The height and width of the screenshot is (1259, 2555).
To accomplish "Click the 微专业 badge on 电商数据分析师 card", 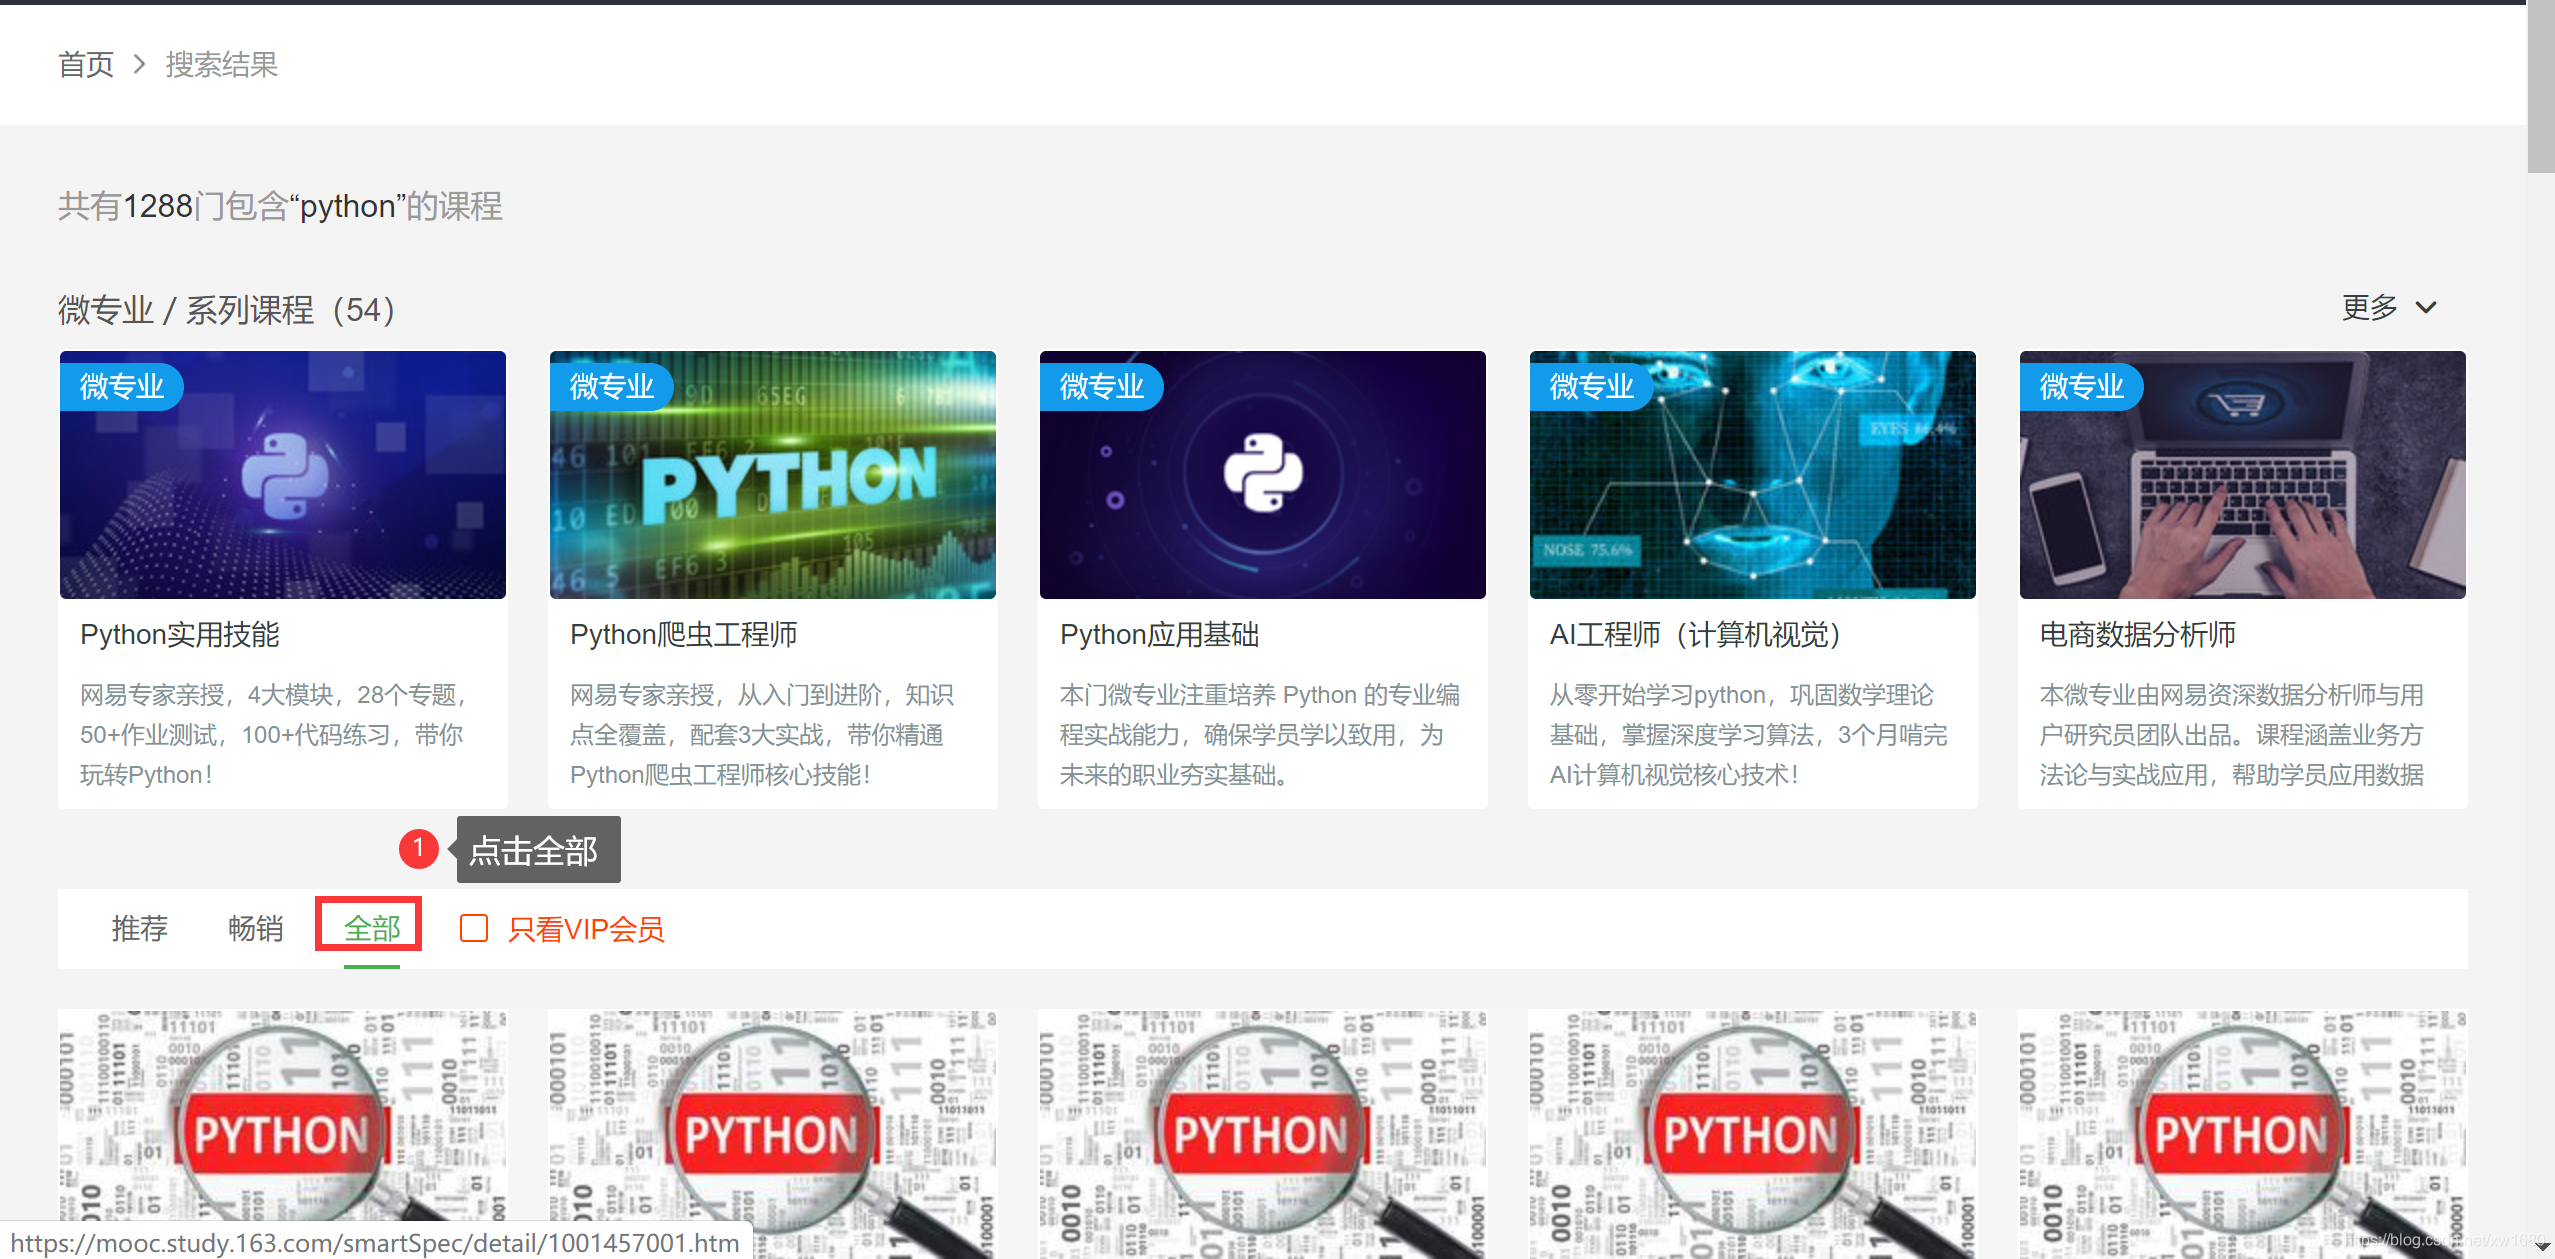I will tap(2081, 386).
